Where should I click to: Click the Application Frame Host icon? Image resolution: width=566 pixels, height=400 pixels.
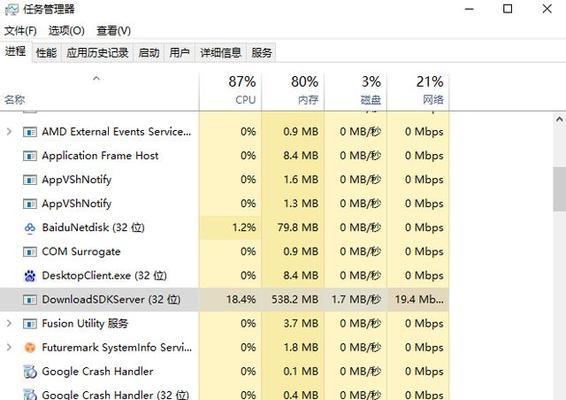pos(30,156)
